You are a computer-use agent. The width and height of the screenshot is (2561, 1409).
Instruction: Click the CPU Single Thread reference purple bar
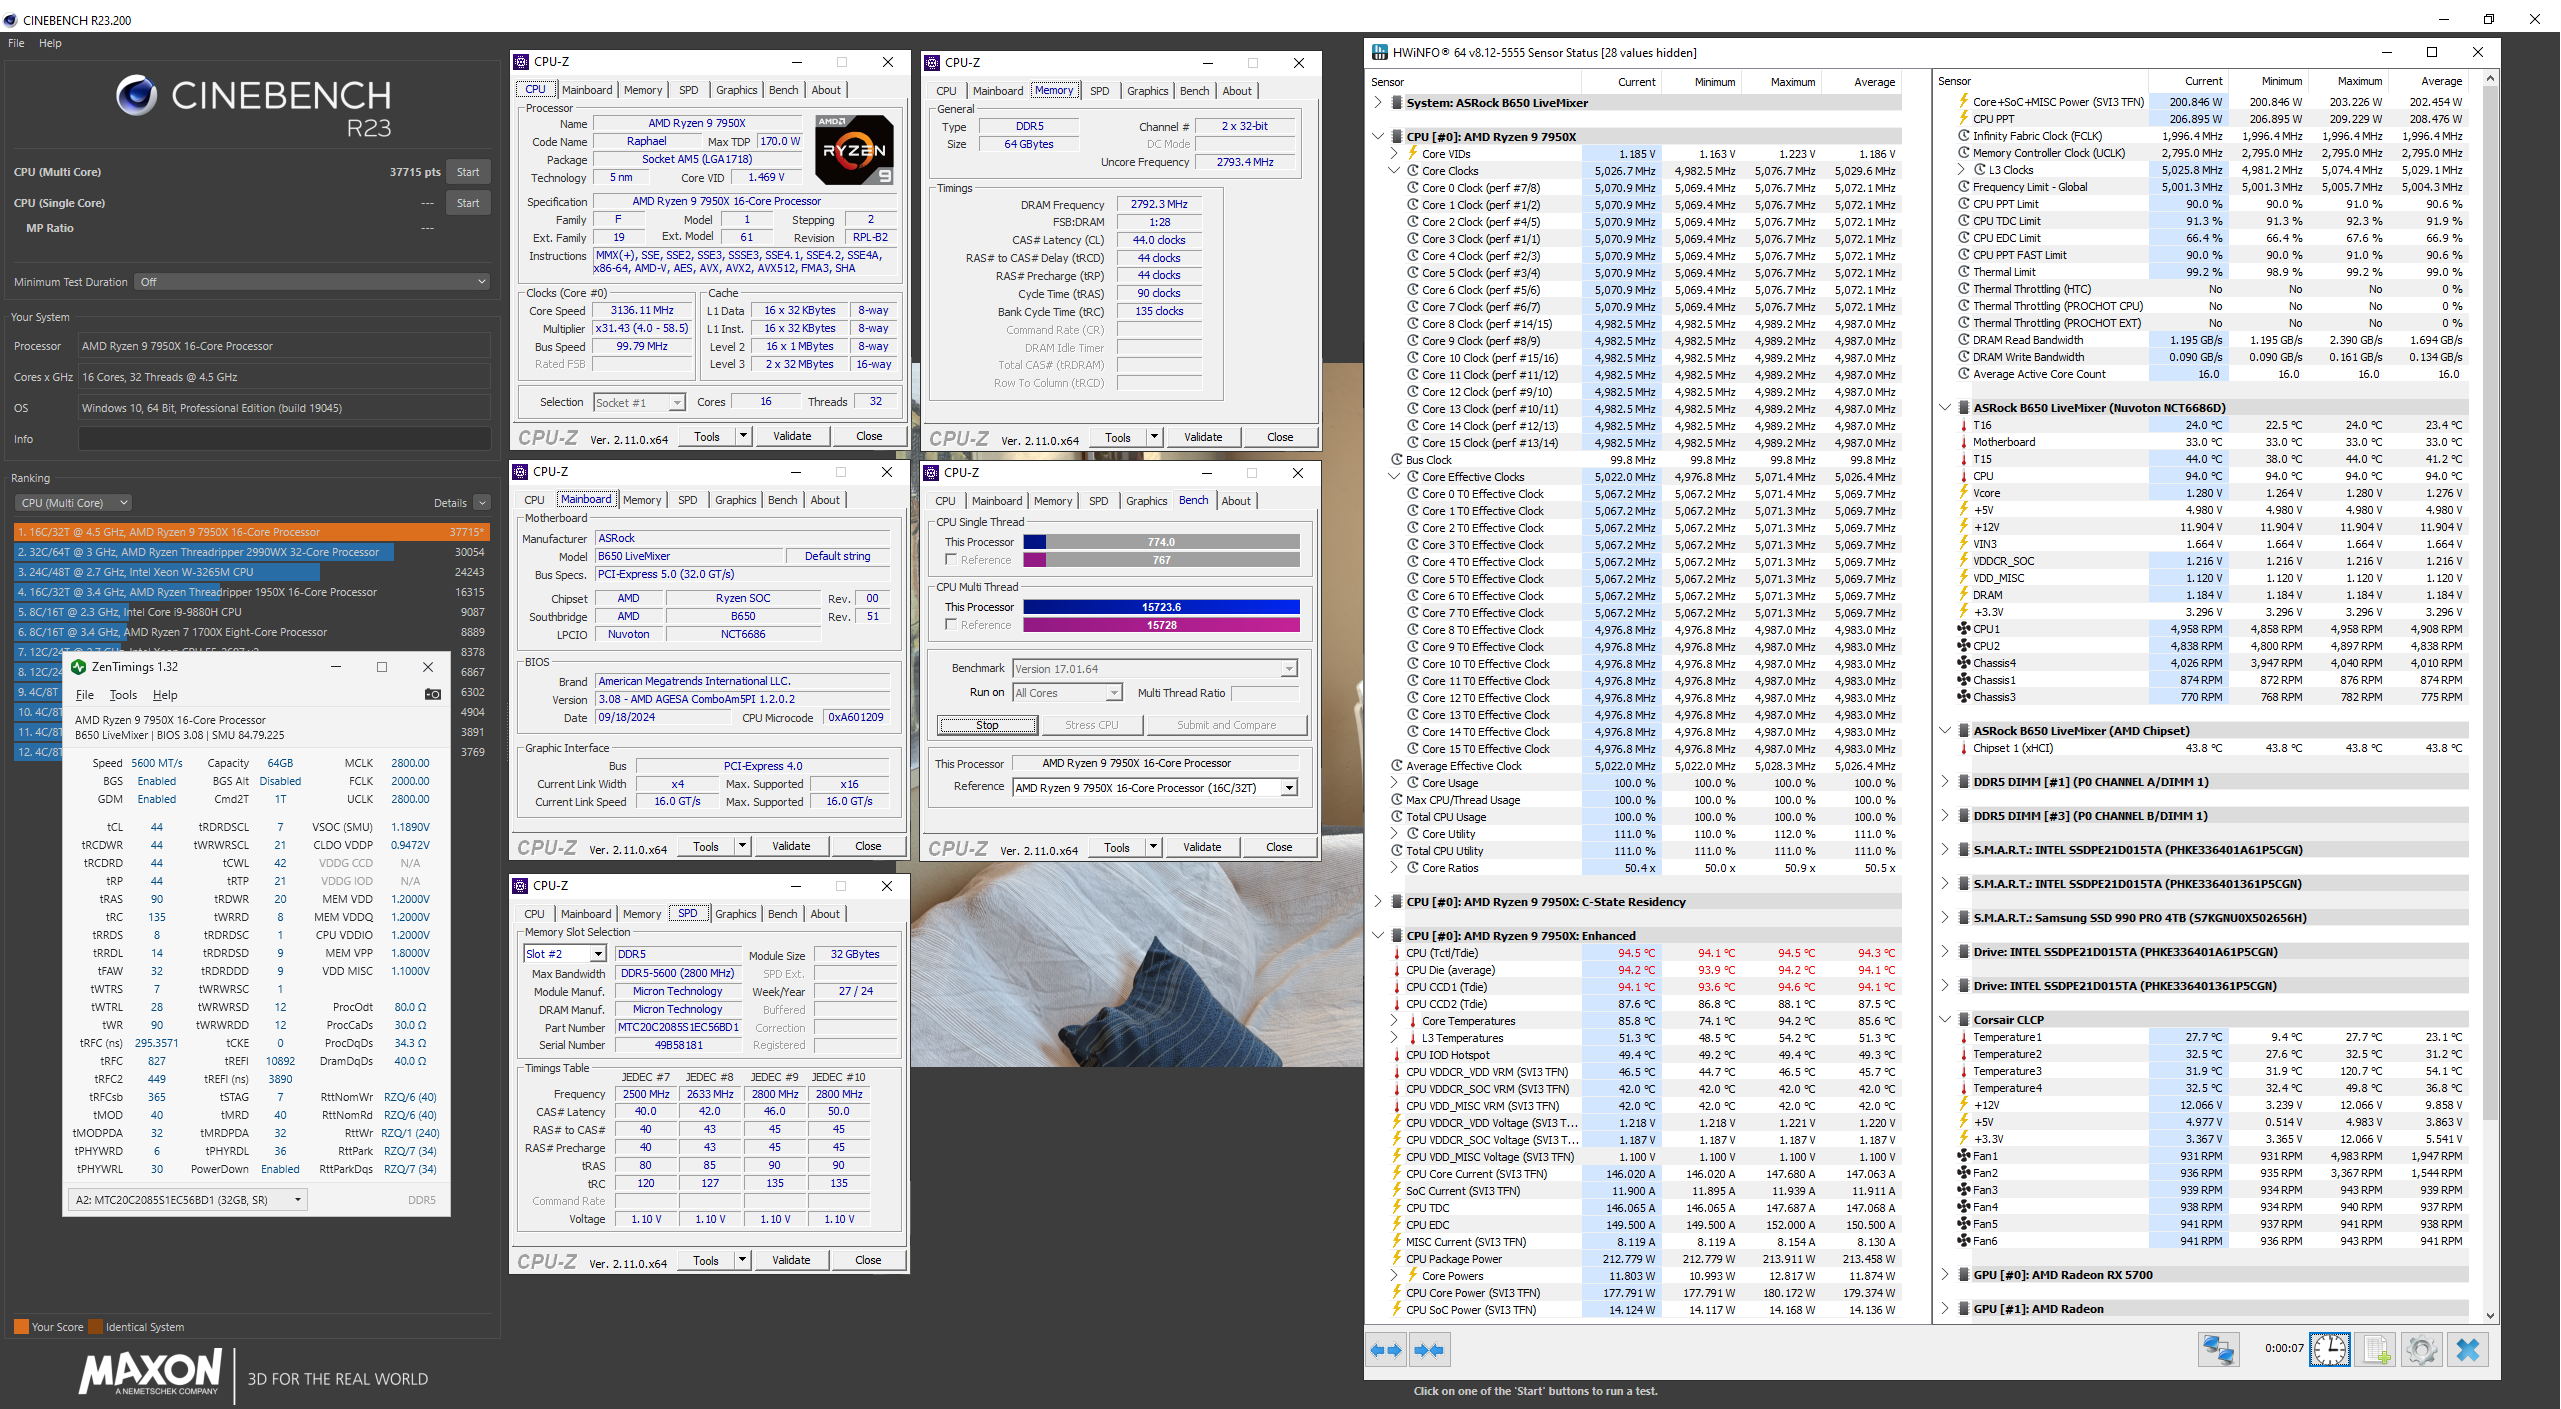(x=1161, y=560)
